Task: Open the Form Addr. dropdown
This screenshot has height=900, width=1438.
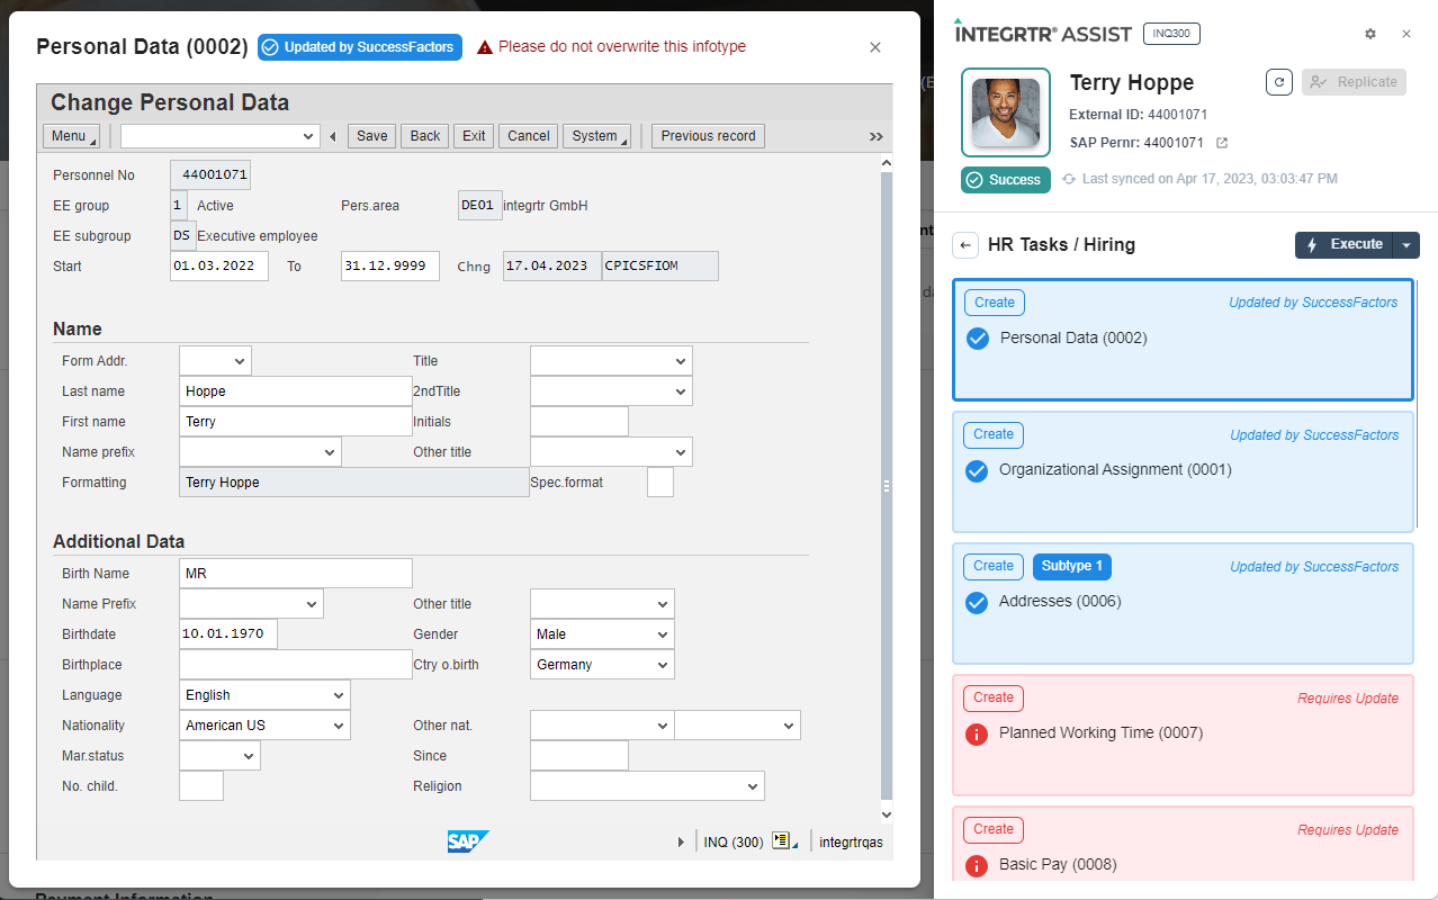Action: coord(239,361)
